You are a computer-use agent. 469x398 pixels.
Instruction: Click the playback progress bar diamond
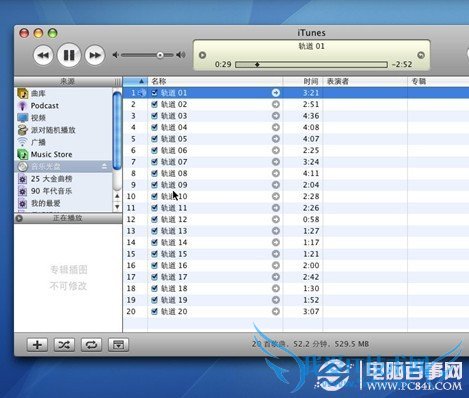[257, 64]
